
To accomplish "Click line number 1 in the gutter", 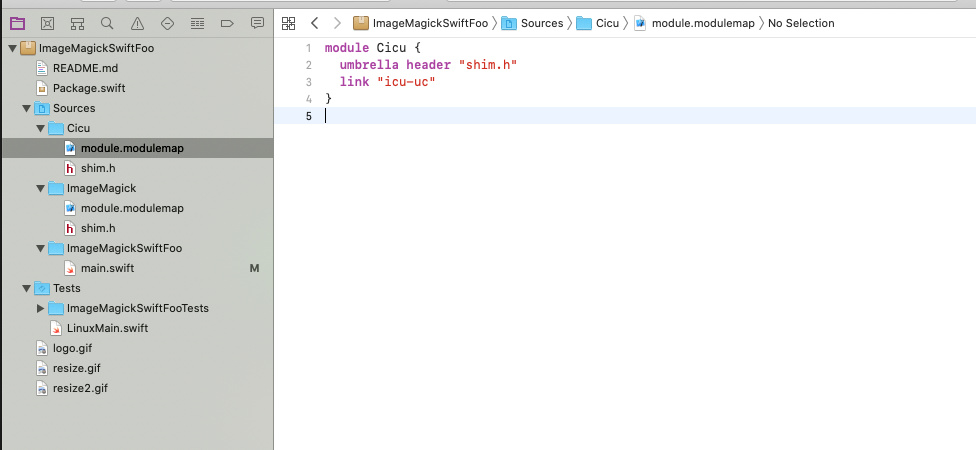I will [308, 48].
